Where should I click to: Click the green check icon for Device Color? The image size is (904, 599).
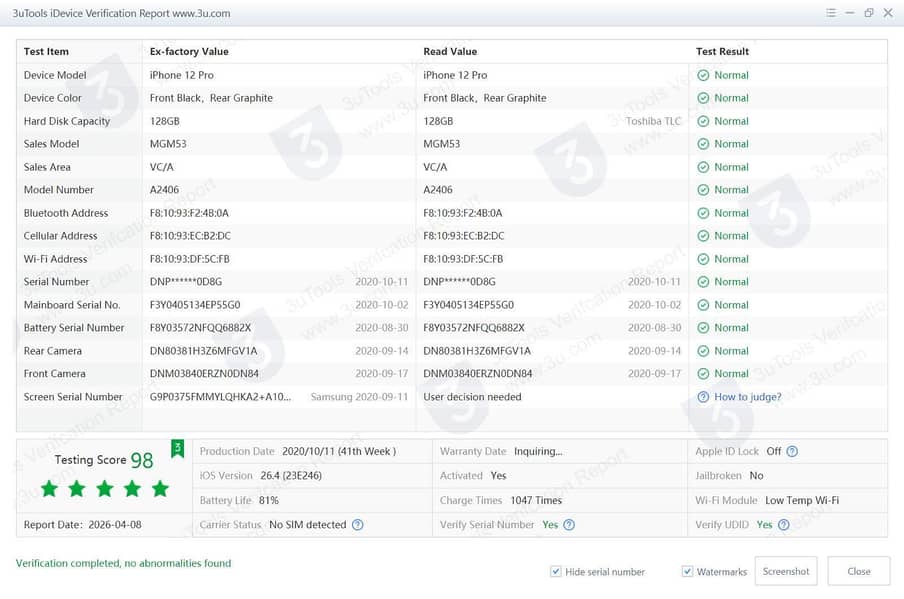(x=703, y=98)
